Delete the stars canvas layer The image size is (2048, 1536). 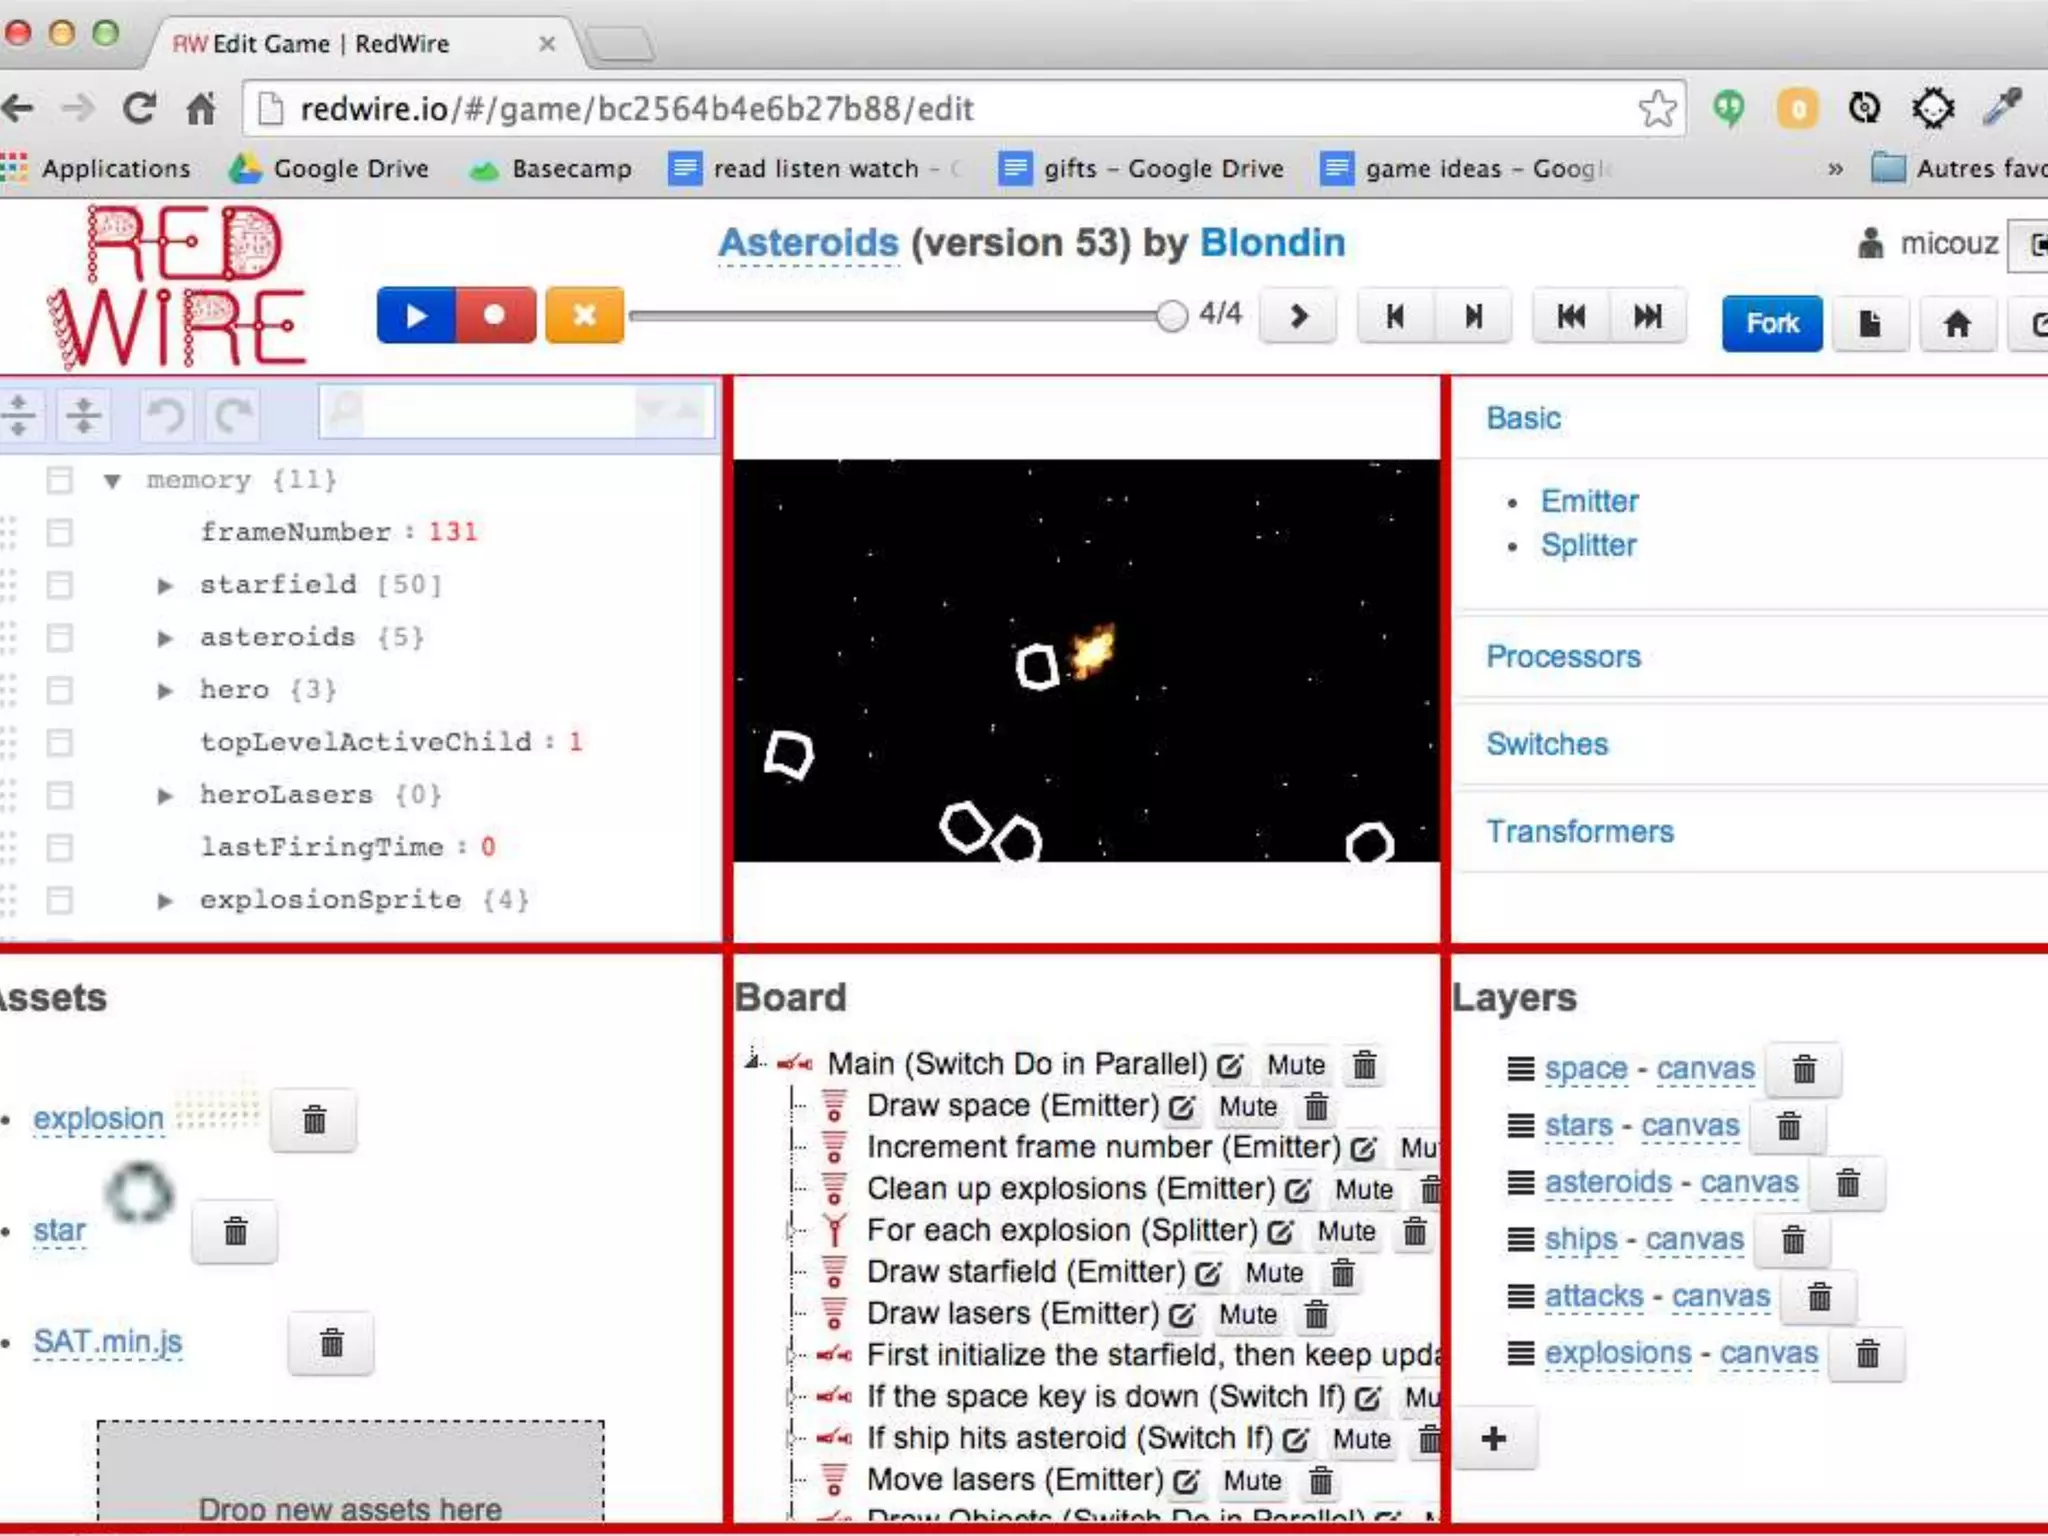coord(1789,1127)
